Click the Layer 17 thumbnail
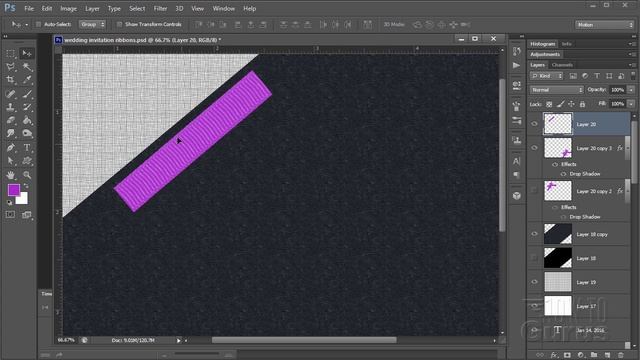This screenshot has width=640, height=360. [x=558, y=306]
